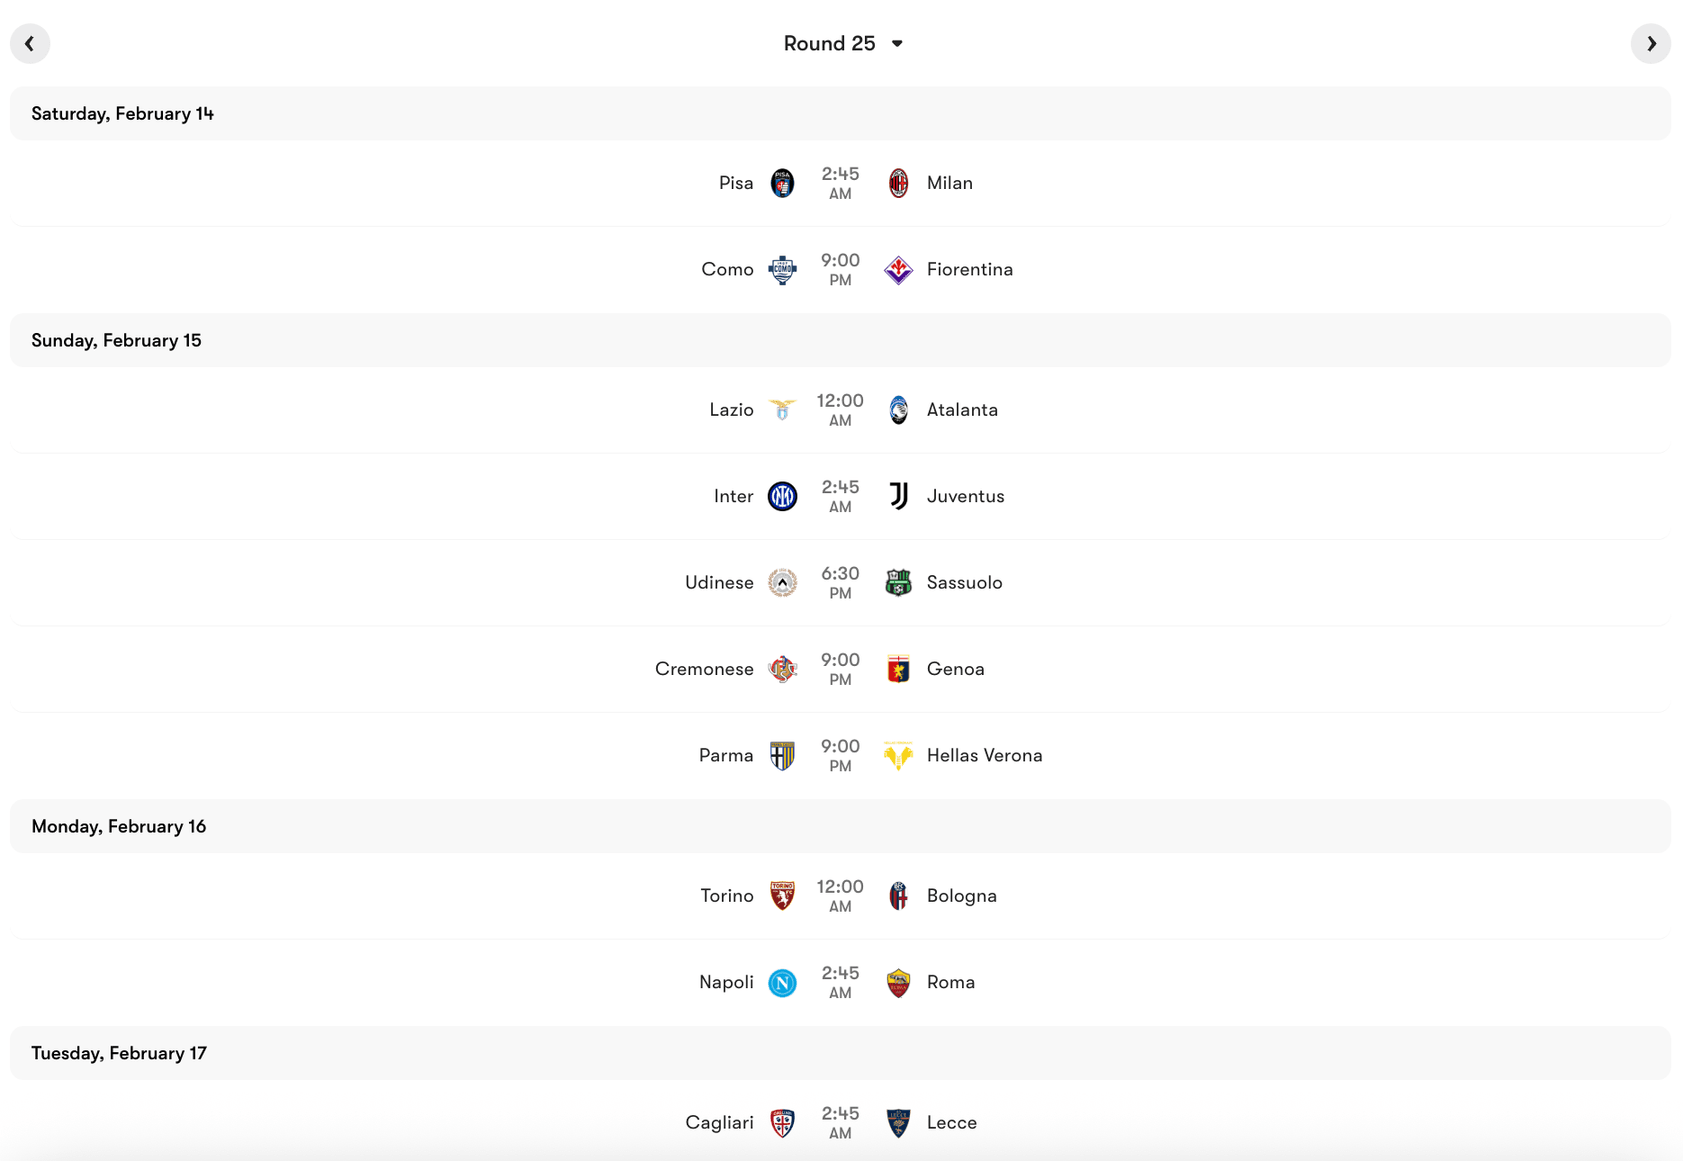The image size is (1683, 1161).
Task: Open the Parma vs Hellas Verona fixture
Action: [x=841, y=755]
